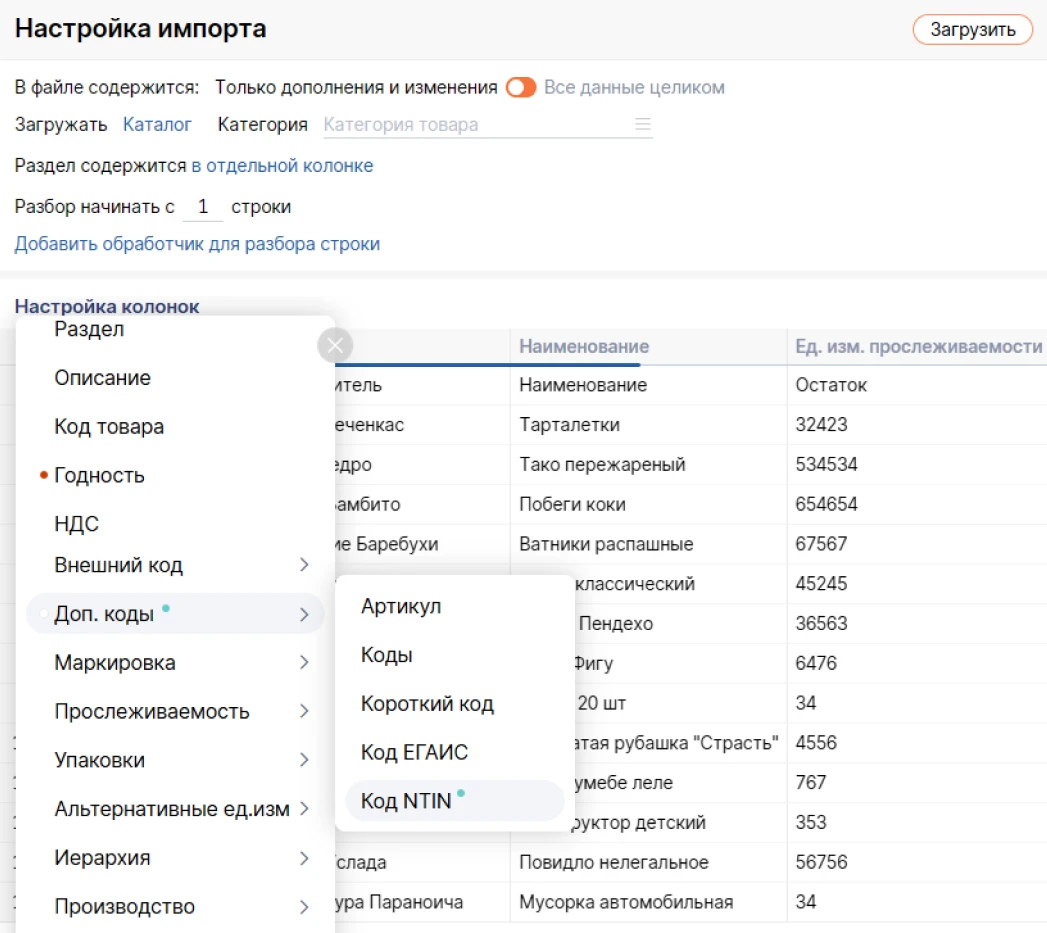Choose НДС from the field list
1047x933 pixels.
click(x=77, y=525)
